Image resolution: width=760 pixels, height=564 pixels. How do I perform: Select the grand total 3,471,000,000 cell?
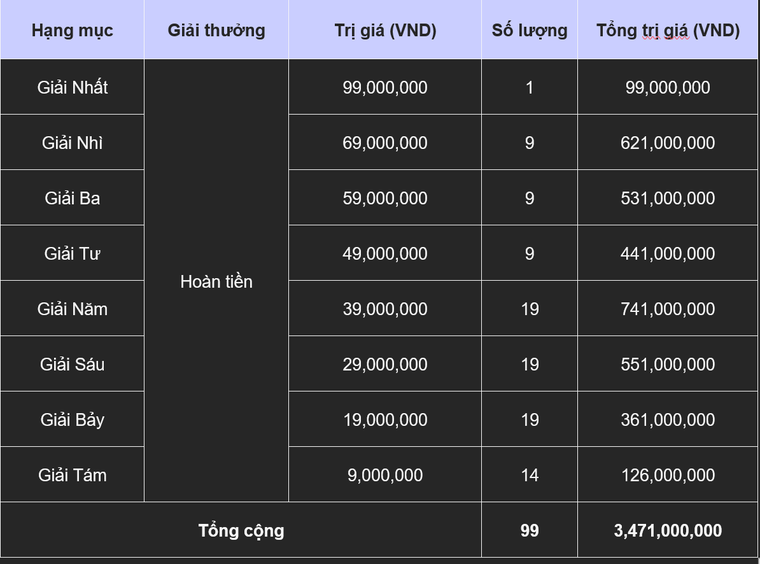click(668, 530)
